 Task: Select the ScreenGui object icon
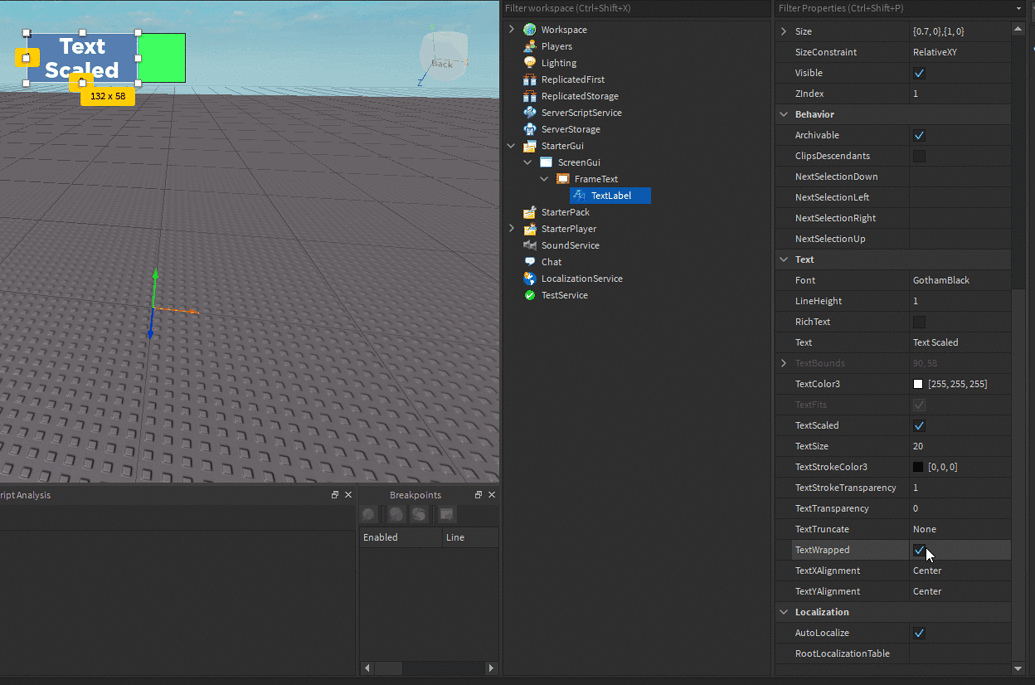tap(546, 162)
